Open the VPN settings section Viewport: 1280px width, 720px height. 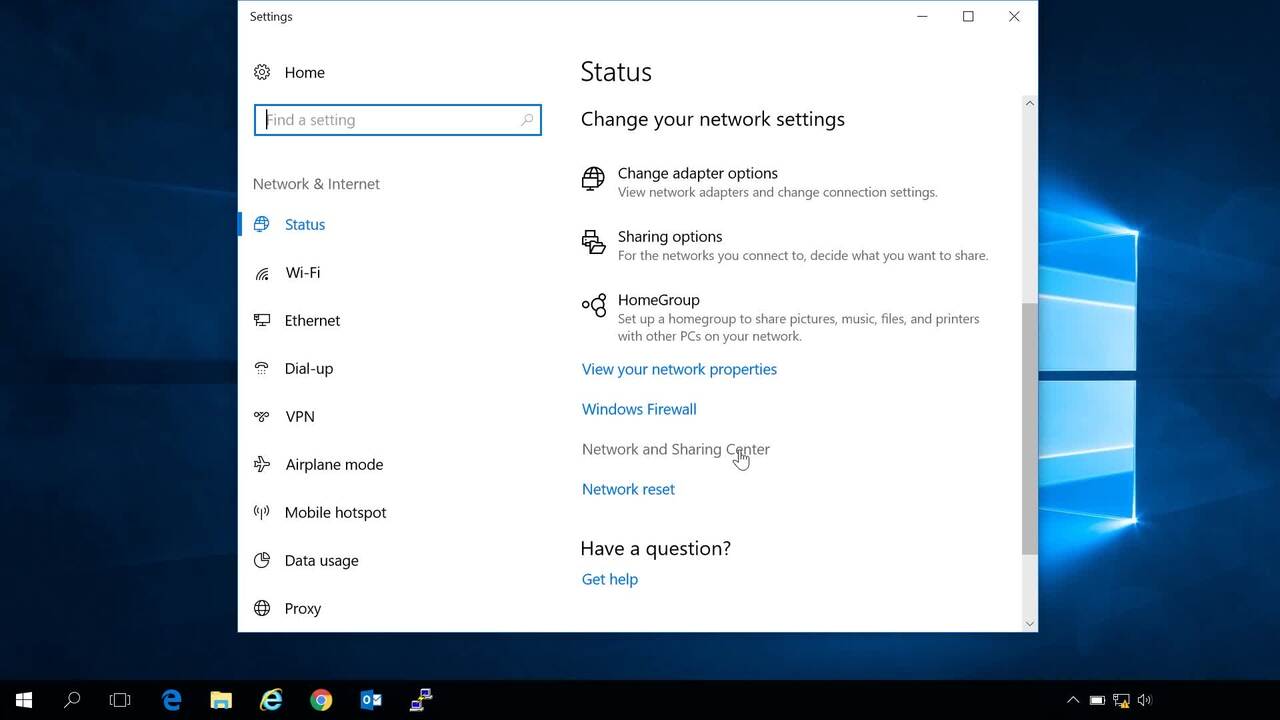pos(299,417)
